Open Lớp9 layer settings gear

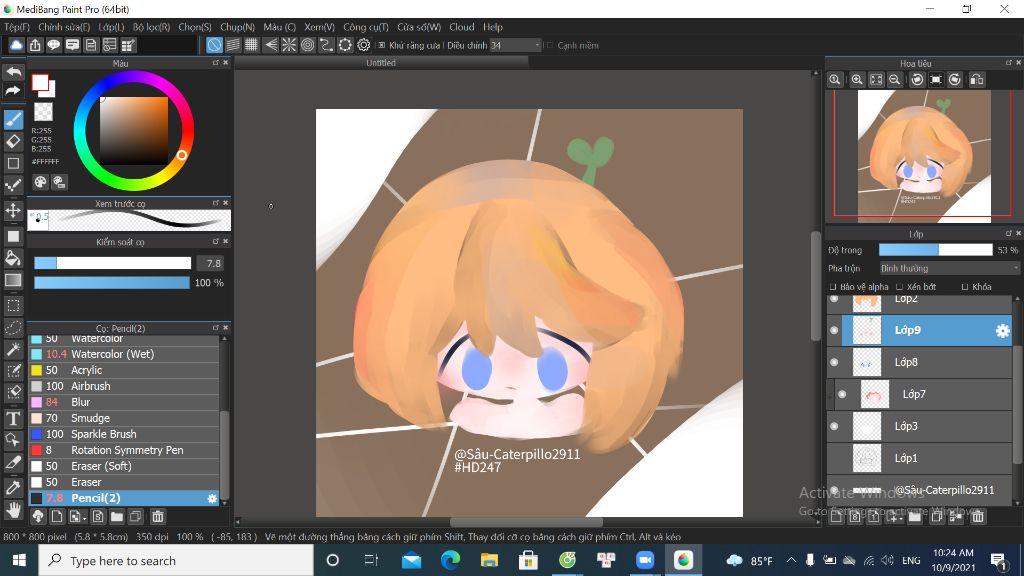1002,330
